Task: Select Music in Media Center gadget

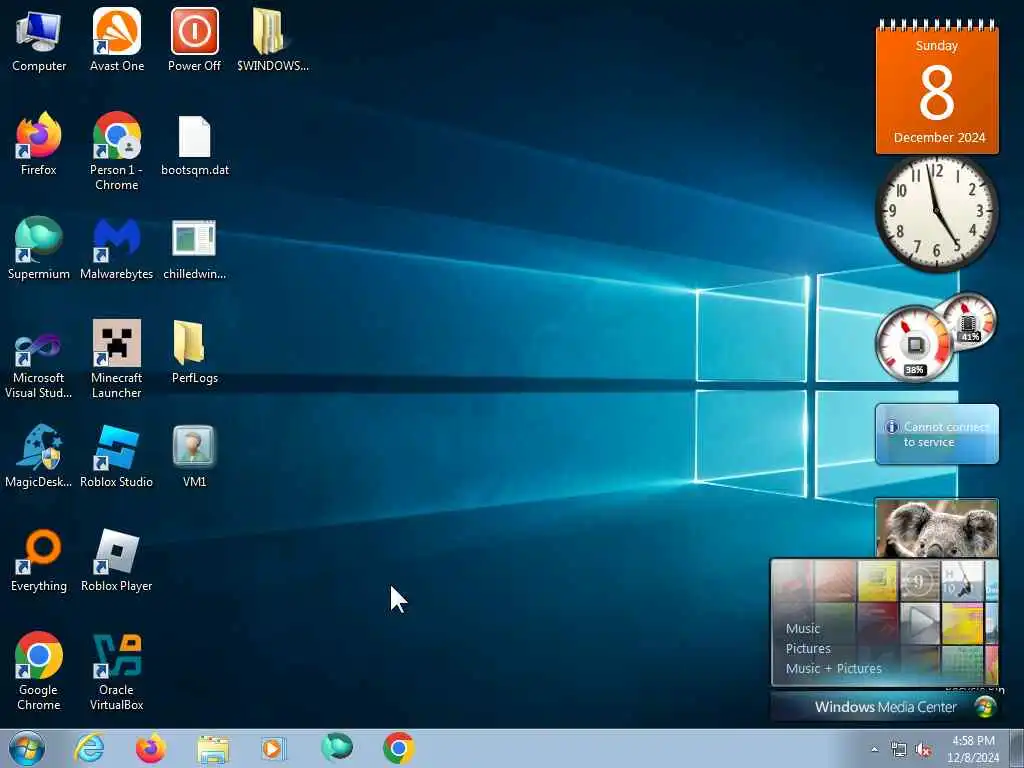Action: click(803, 628)
